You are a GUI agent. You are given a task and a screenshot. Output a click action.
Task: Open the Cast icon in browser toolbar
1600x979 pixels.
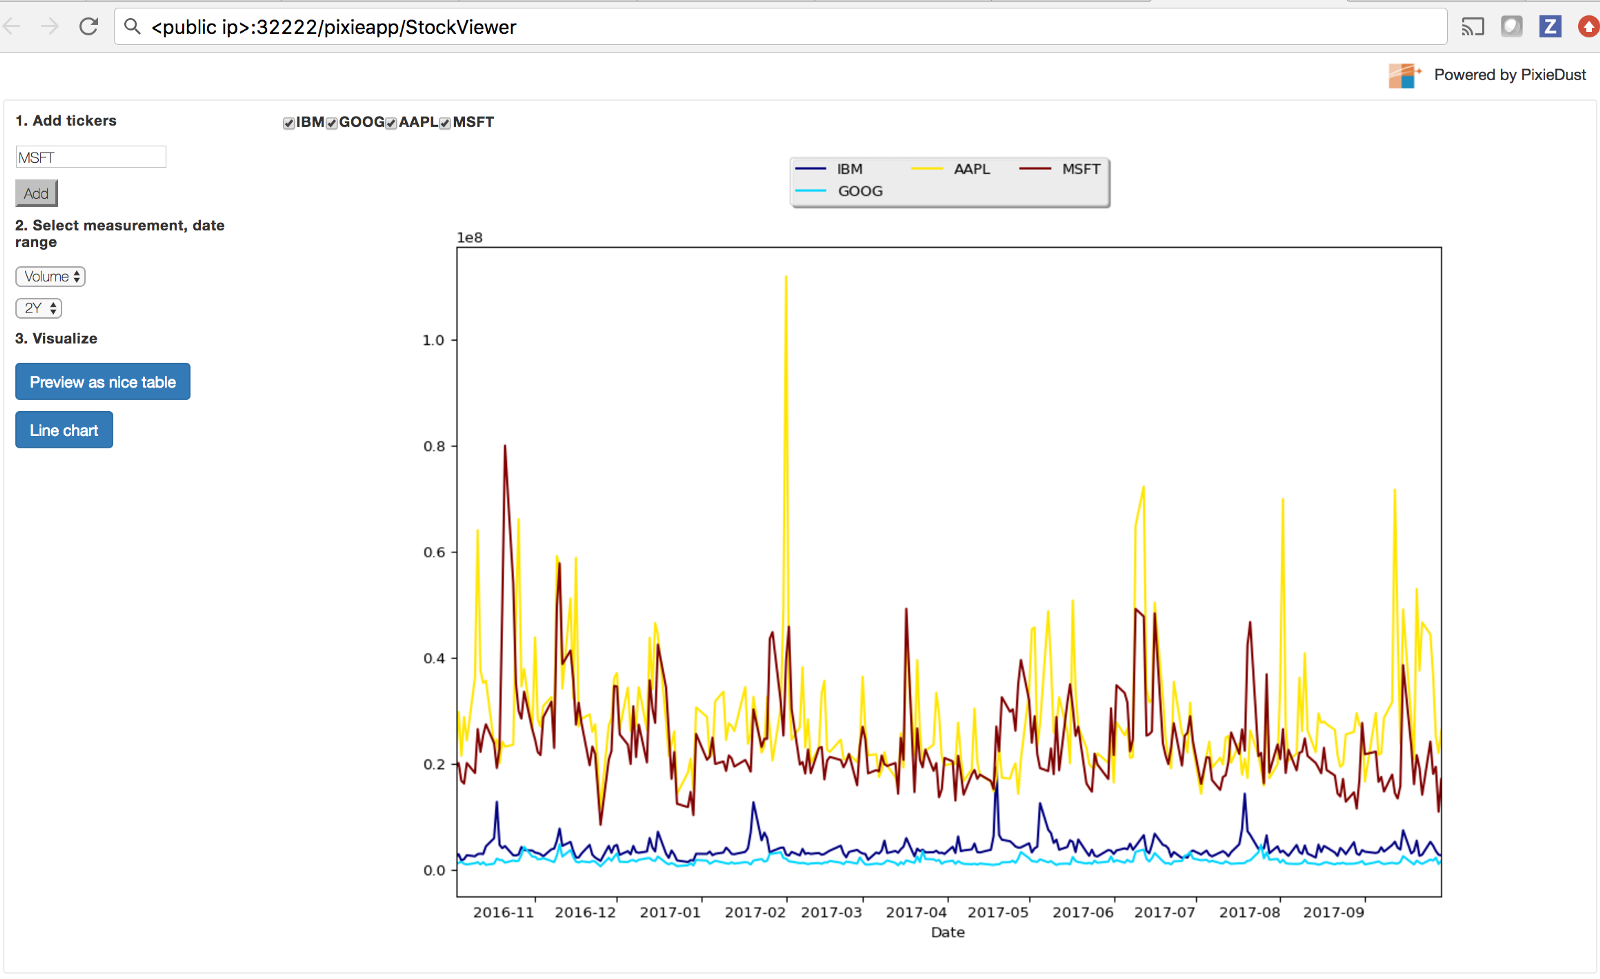coord(1472,27)
